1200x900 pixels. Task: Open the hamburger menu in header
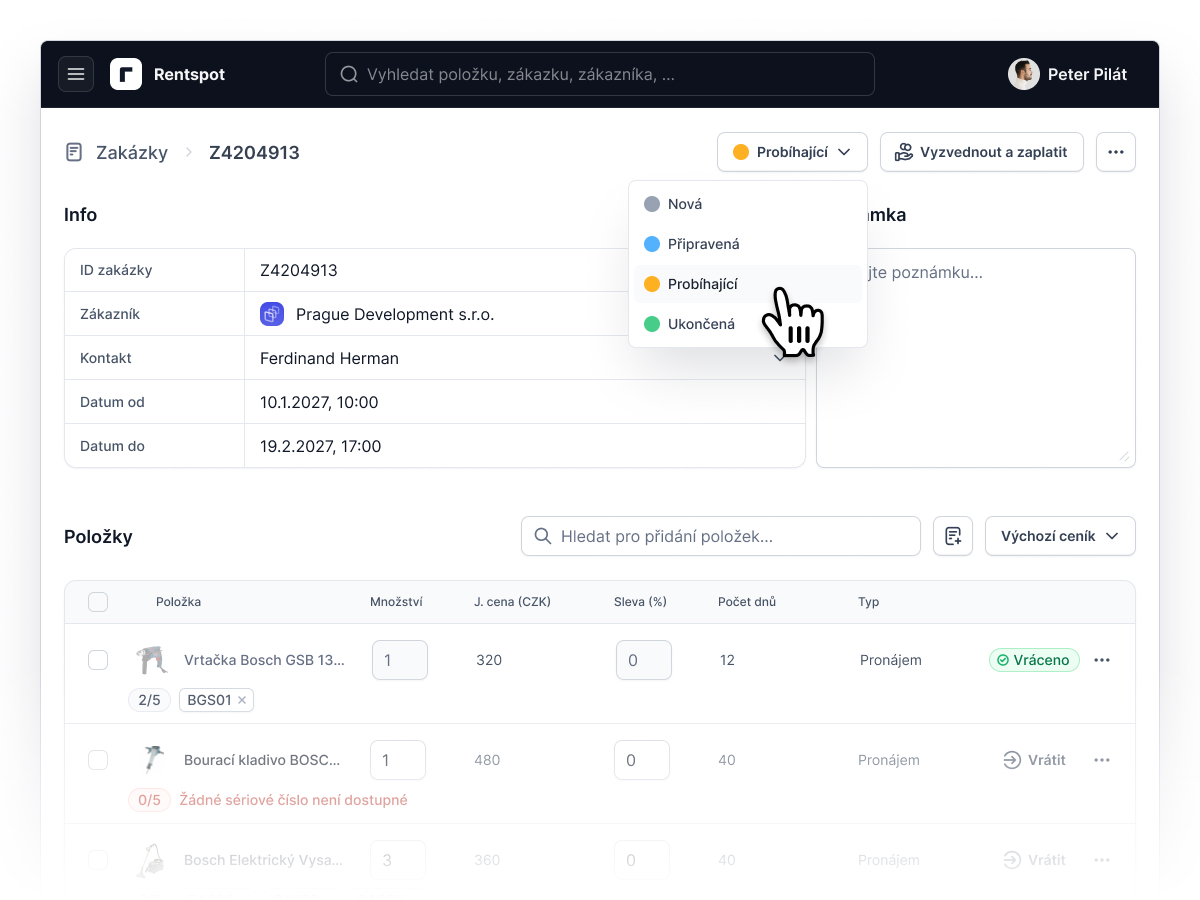click(x=76, y=74)
